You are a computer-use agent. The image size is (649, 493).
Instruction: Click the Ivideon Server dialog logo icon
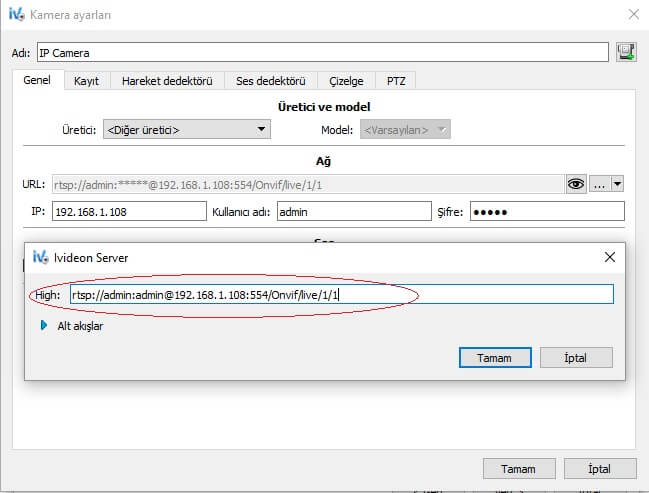tap(41, 257)
